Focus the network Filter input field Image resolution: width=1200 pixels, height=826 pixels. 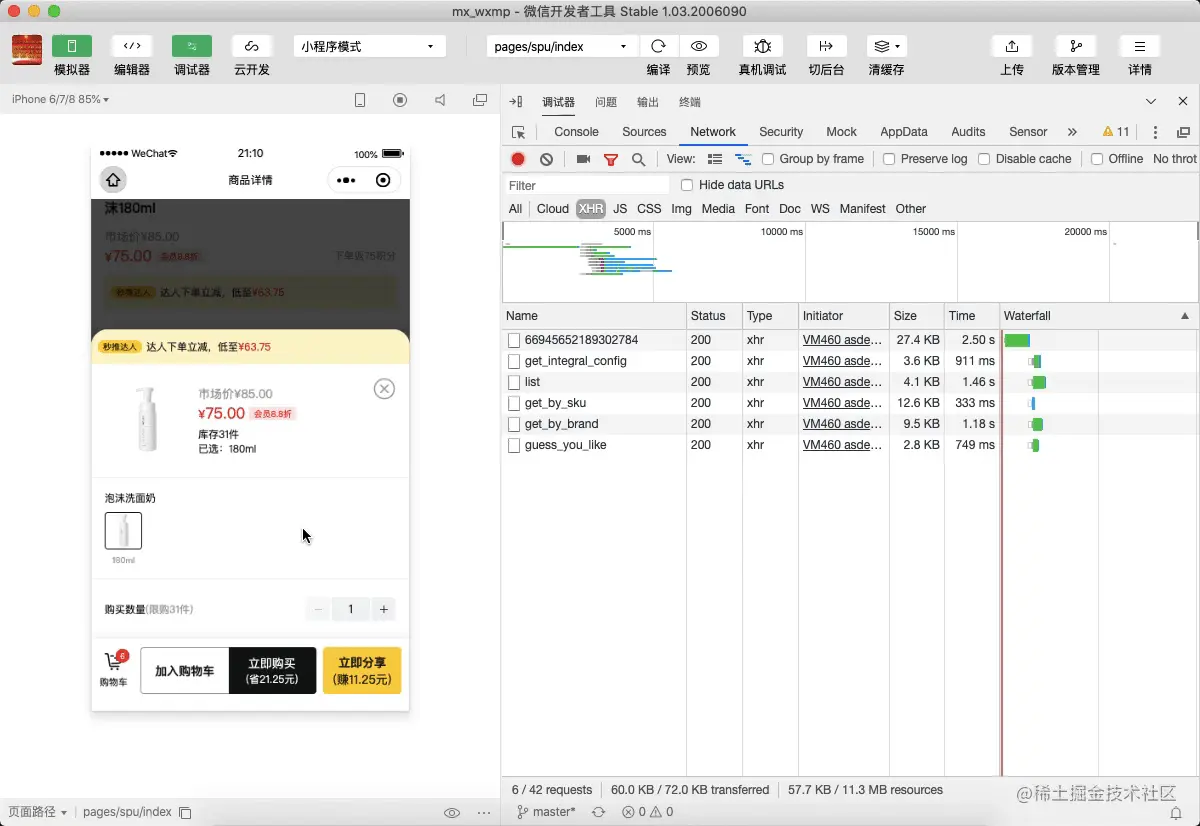pos(586,185)
